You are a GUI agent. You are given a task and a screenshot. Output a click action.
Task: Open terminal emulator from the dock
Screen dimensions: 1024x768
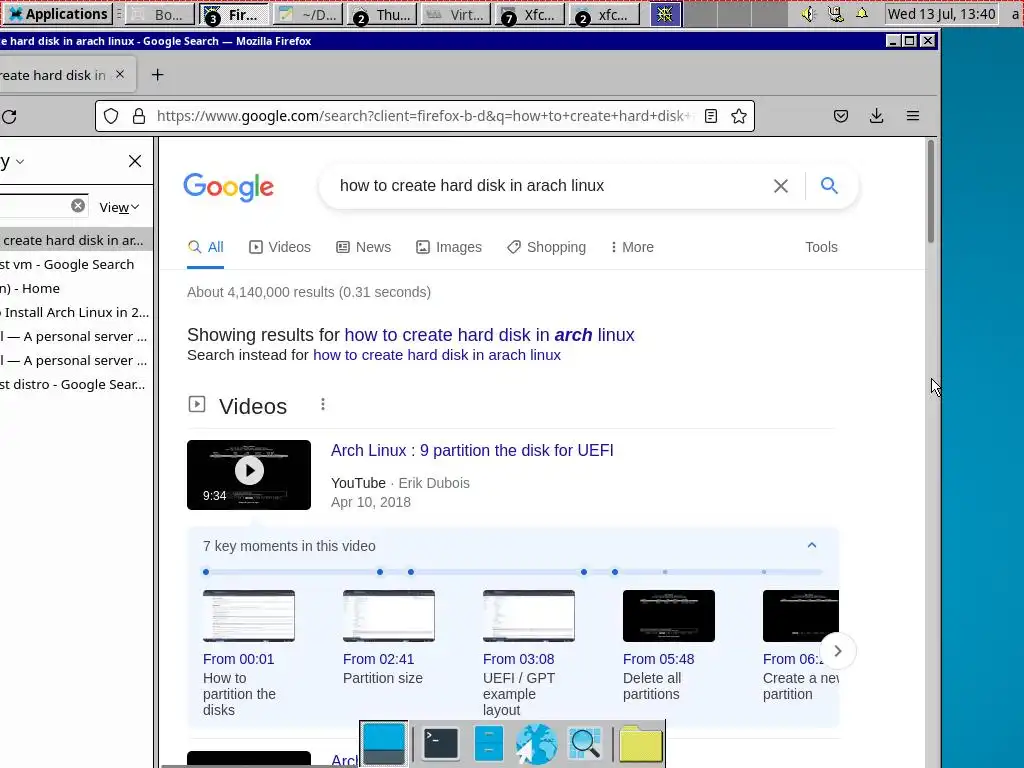pos(441,744)
